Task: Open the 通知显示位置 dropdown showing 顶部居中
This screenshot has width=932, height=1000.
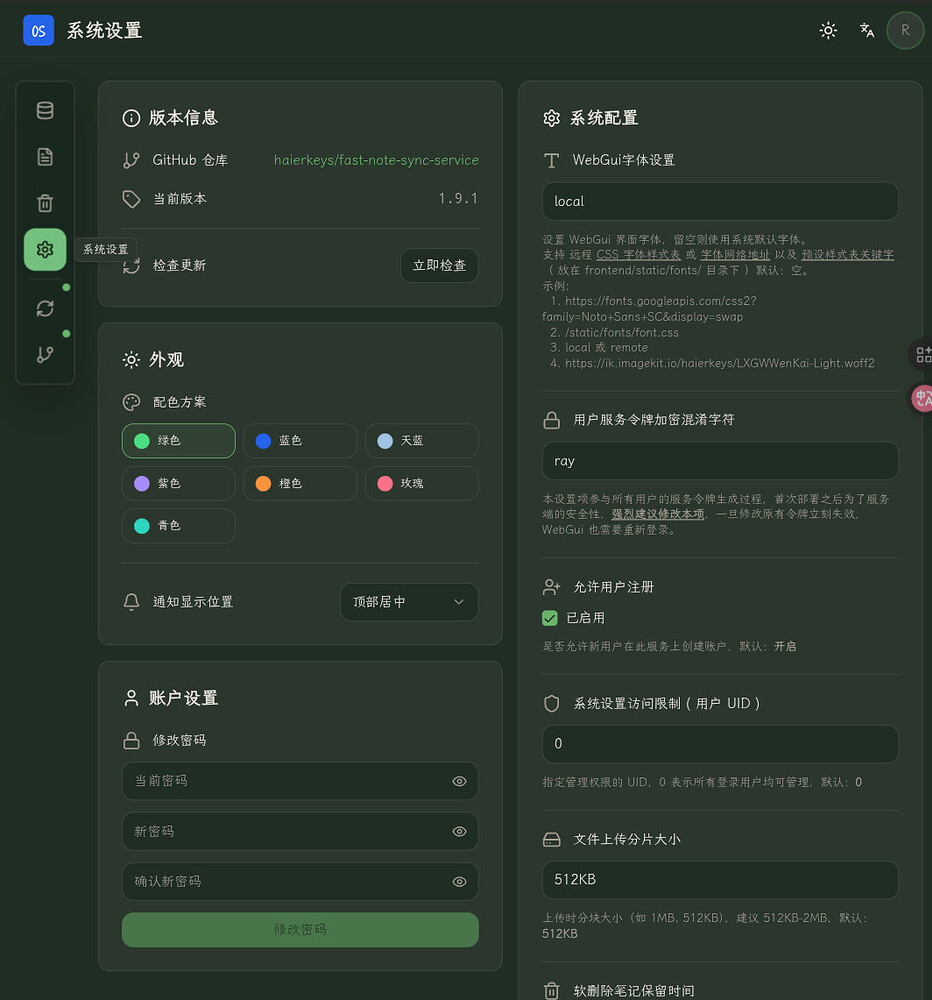Action: click(x=409, y=602)
